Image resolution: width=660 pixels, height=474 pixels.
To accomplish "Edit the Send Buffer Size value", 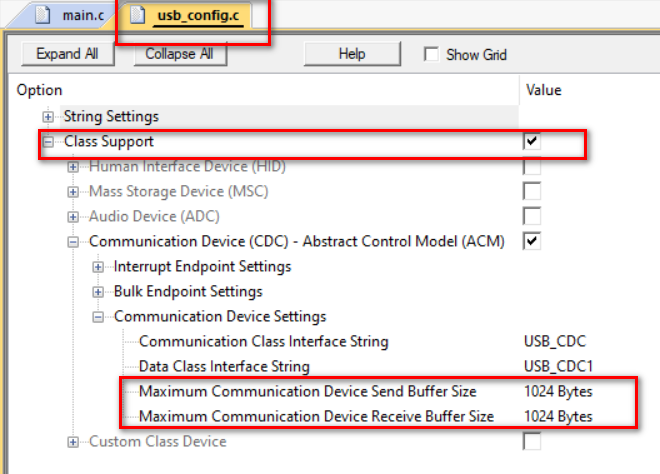I will coord(558,391).
